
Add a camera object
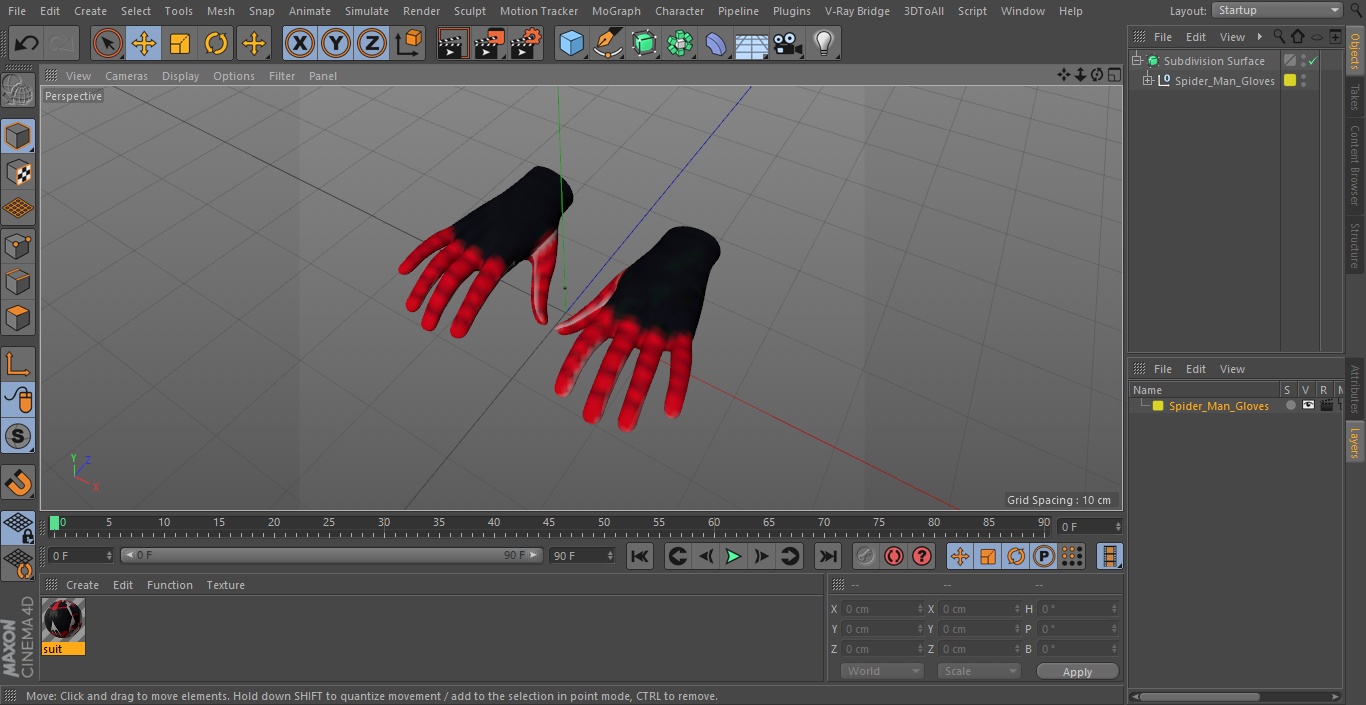788,43
